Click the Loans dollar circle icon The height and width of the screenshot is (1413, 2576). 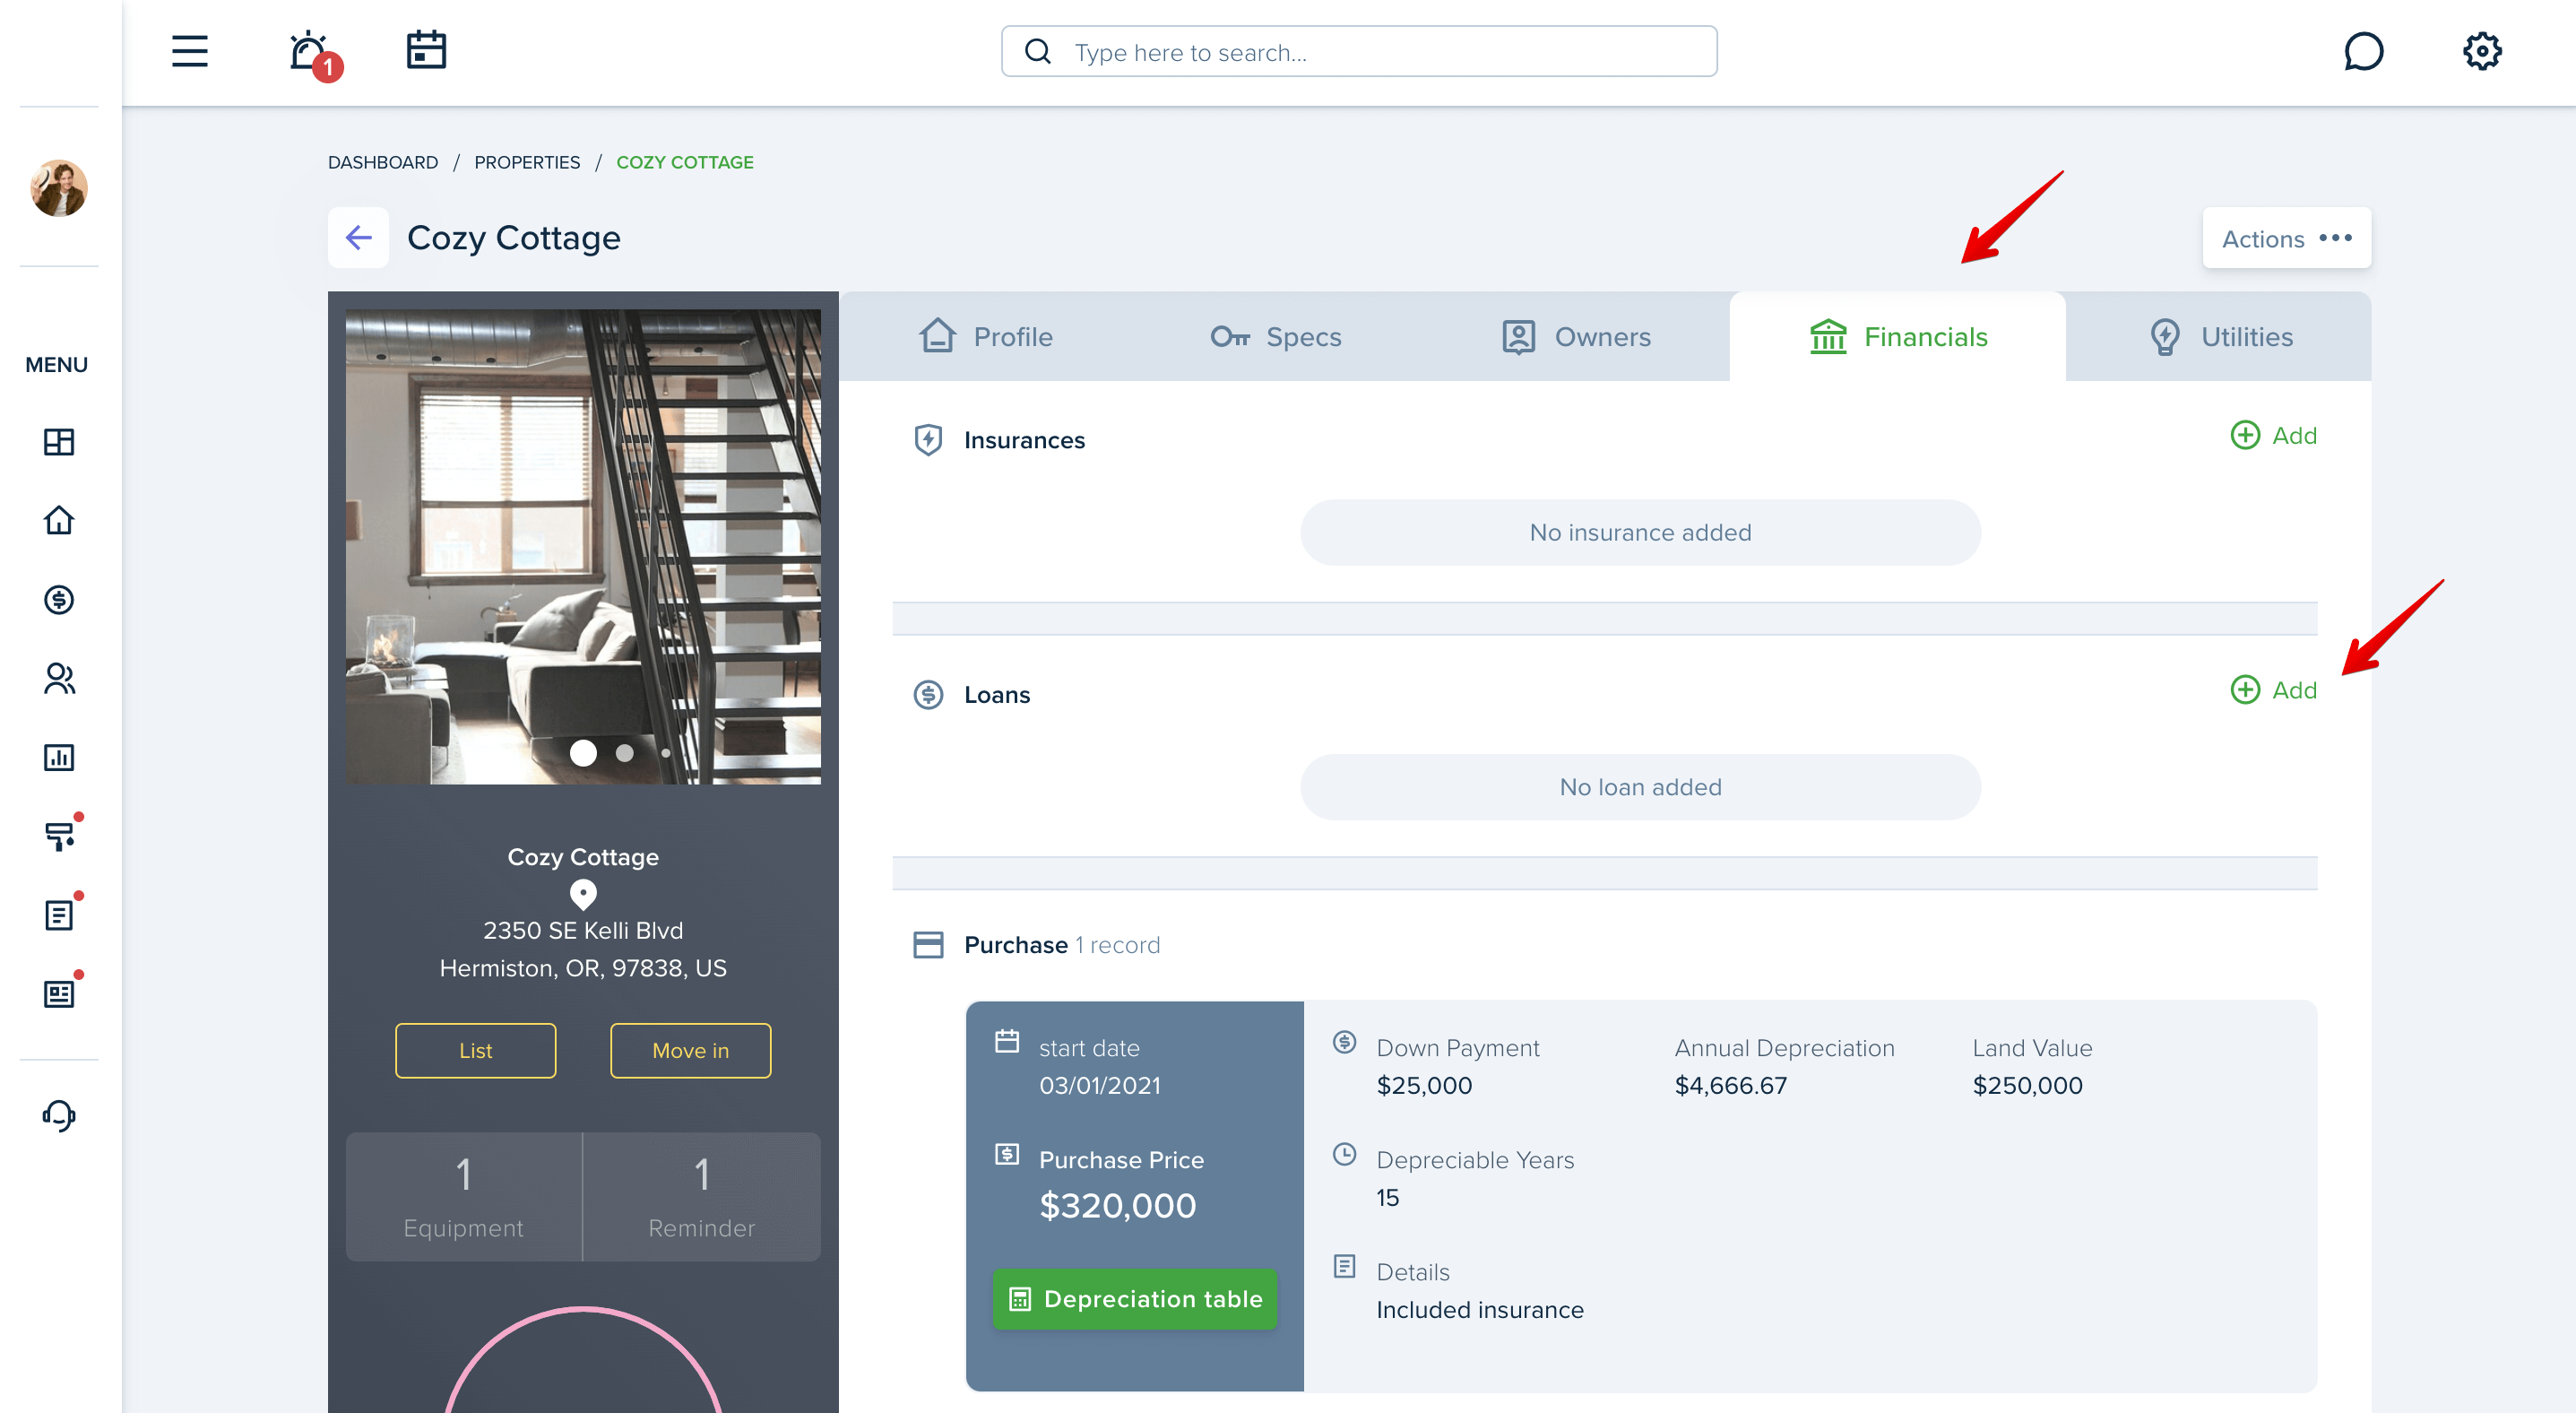[928, 694]
